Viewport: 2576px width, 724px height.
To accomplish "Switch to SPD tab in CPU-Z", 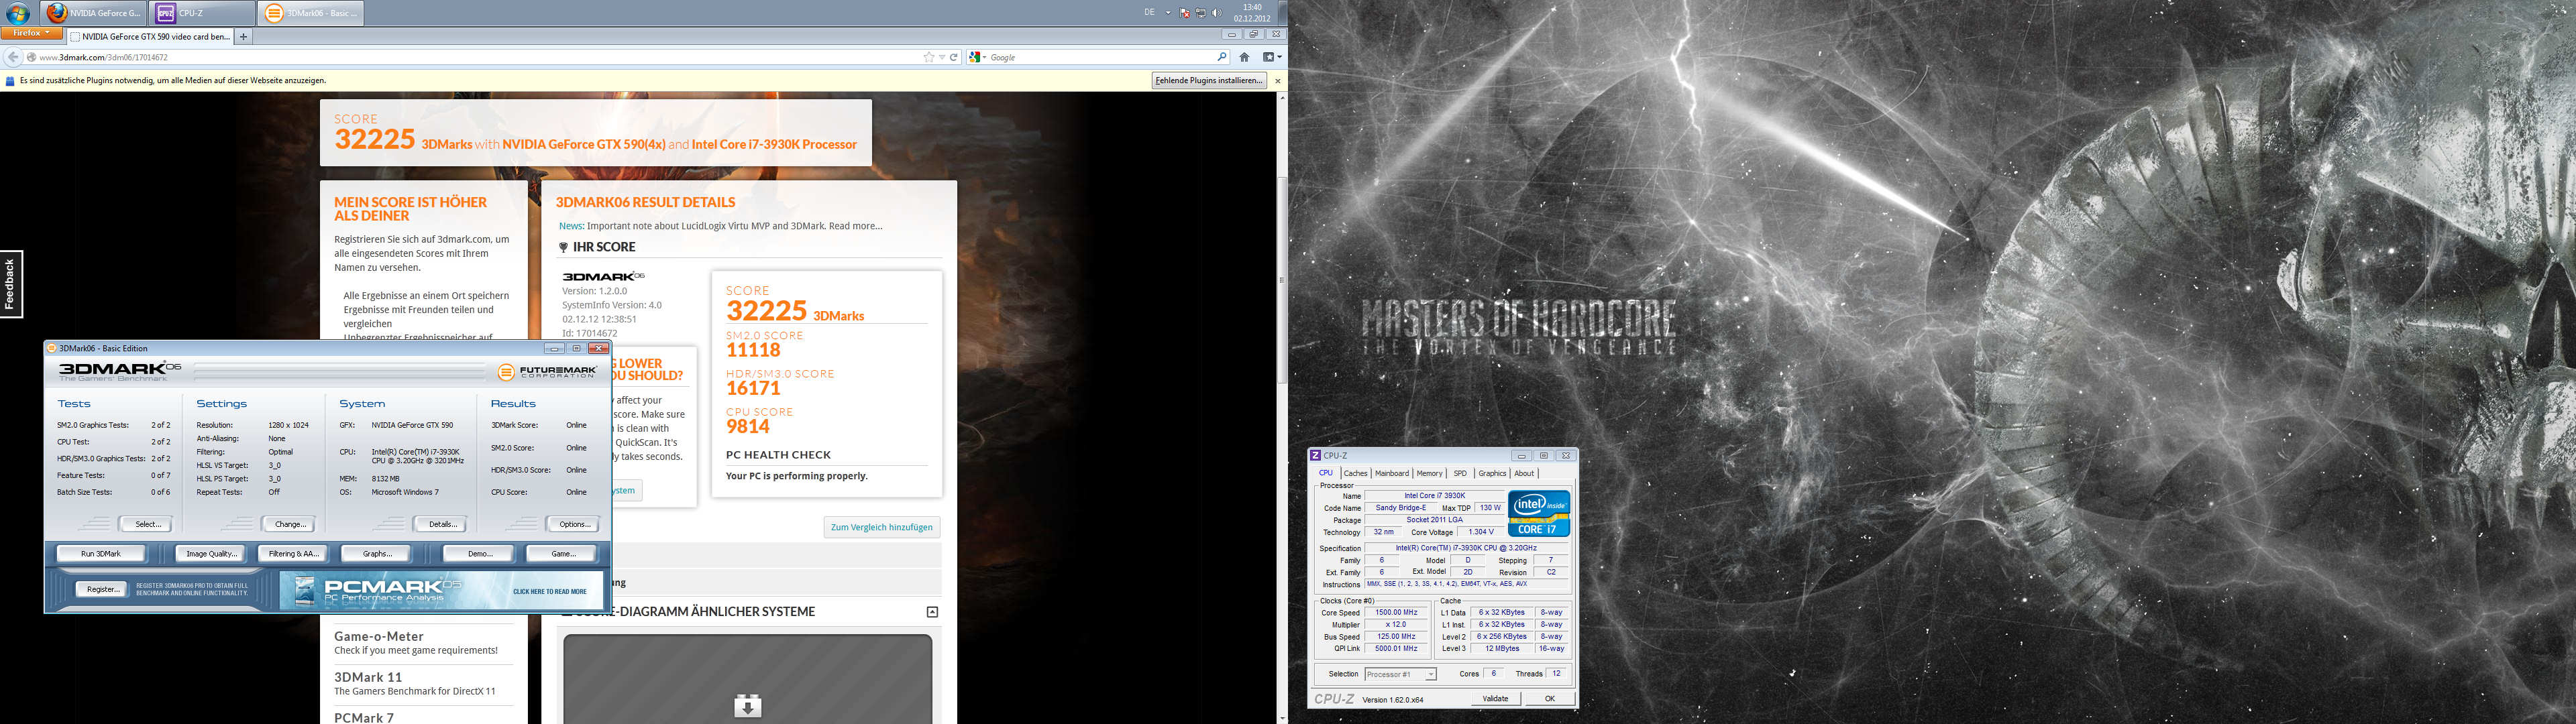I will pos(1460,473).
